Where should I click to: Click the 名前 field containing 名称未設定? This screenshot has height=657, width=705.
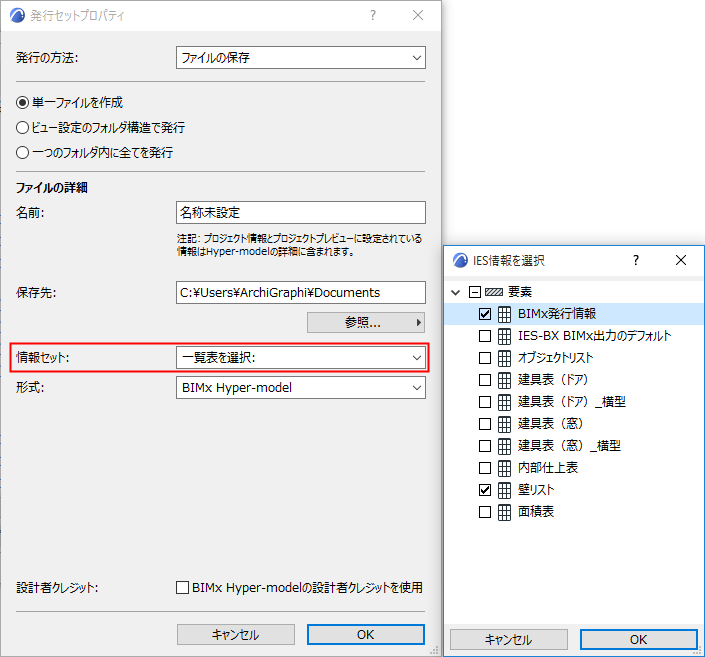pyautogui.click(x=301, y=212)
